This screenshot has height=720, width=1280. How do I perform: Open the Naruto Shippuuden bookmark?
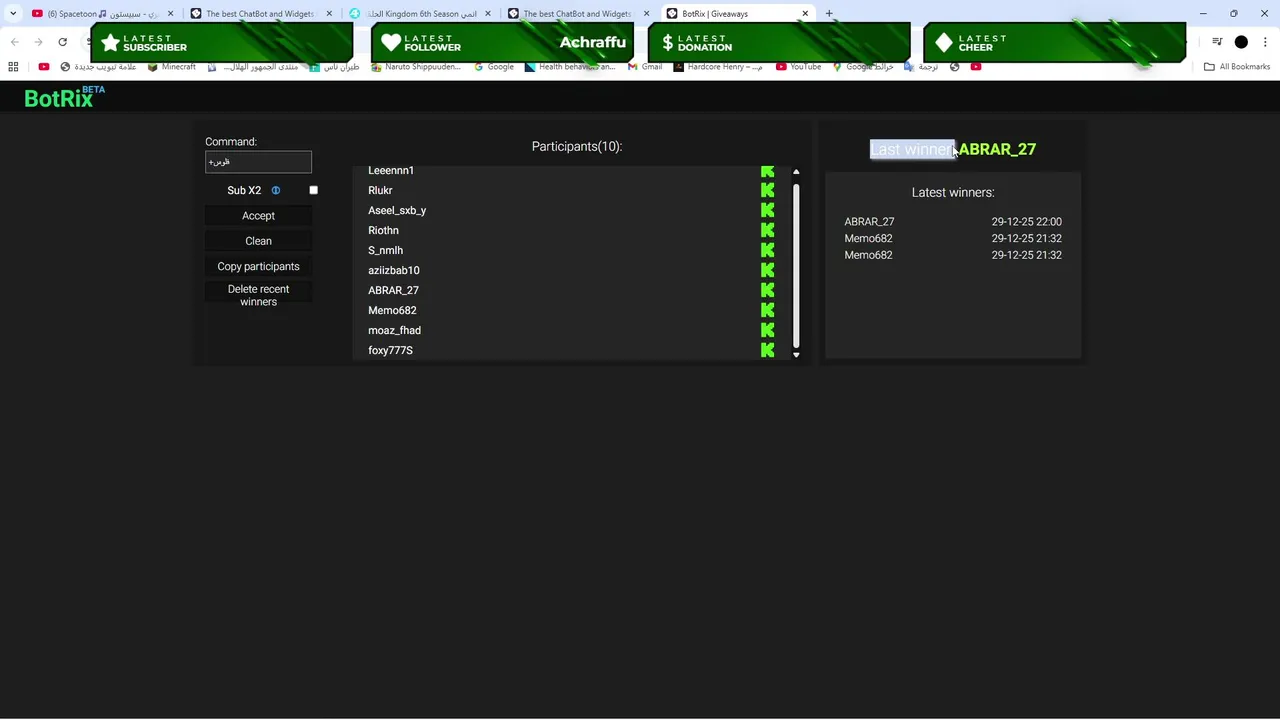pyautogui.click(x=416, y=67)
